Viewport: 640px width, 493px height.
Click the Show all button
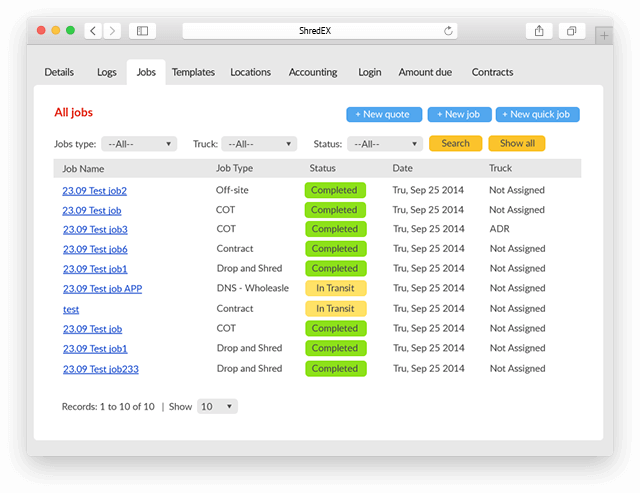[517, 144]
